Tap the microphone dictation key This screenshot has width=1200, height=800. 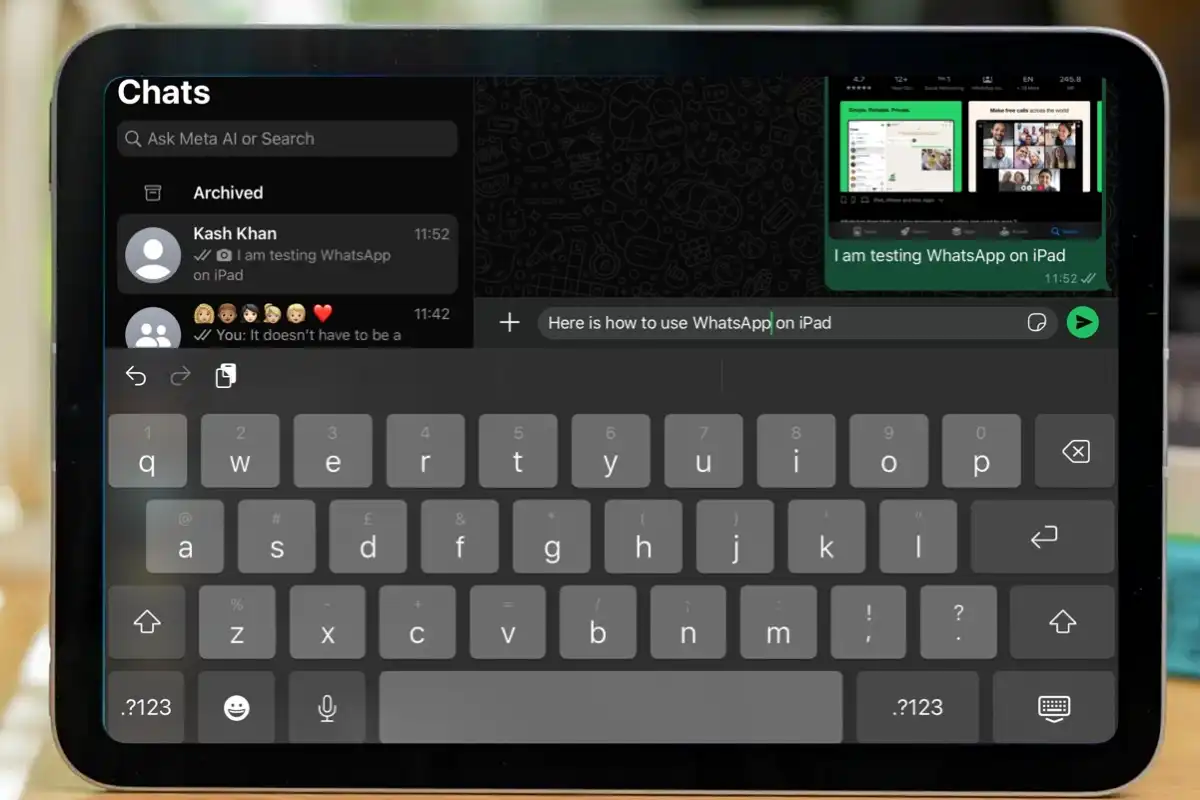pos(327,708)
